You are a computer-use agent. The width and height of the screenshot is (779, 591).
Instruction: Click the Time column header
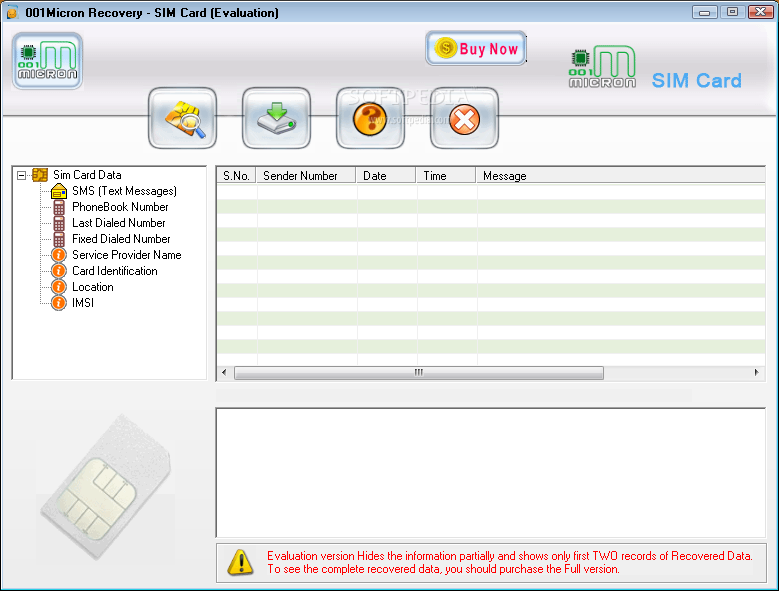coord(446,176)
